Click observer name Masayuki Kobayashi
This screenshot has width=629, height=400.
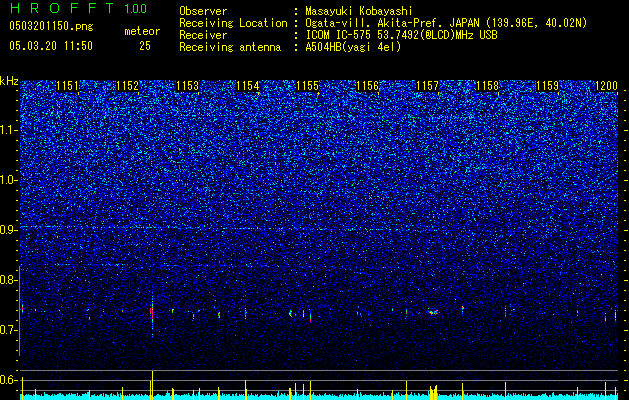coord(359,12)
